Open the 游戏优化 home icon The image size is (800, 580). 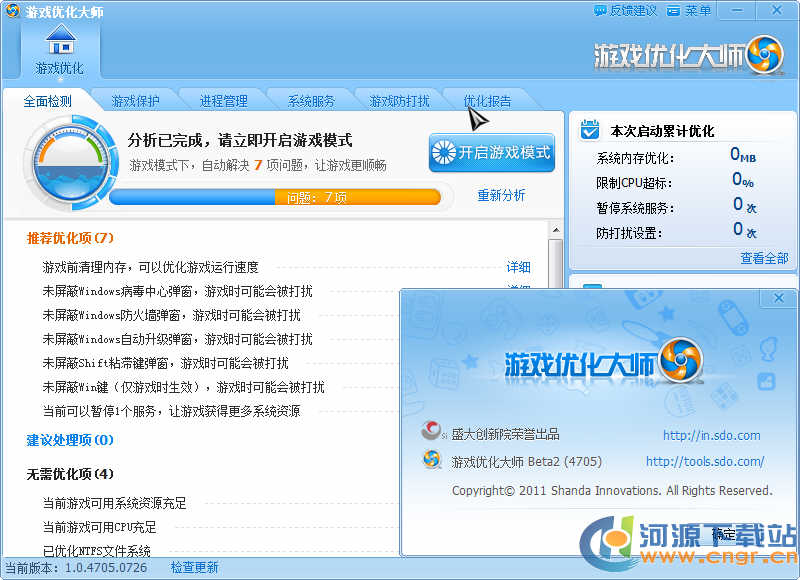point(60,51)
